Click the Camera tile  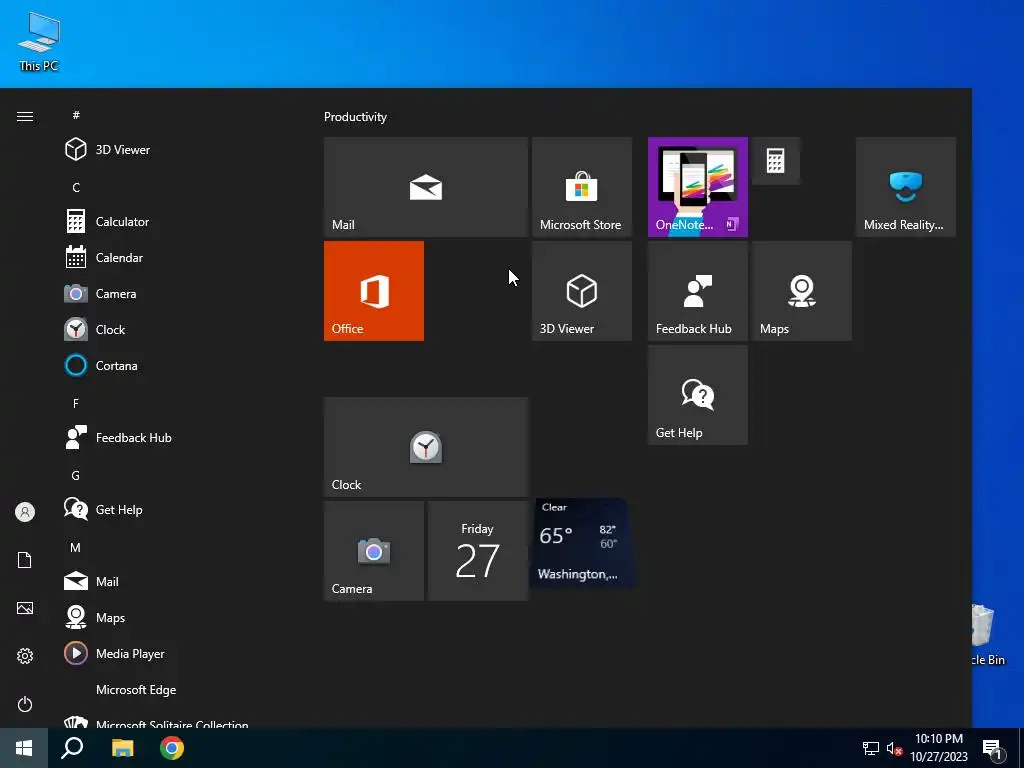[x=374, y=551]
